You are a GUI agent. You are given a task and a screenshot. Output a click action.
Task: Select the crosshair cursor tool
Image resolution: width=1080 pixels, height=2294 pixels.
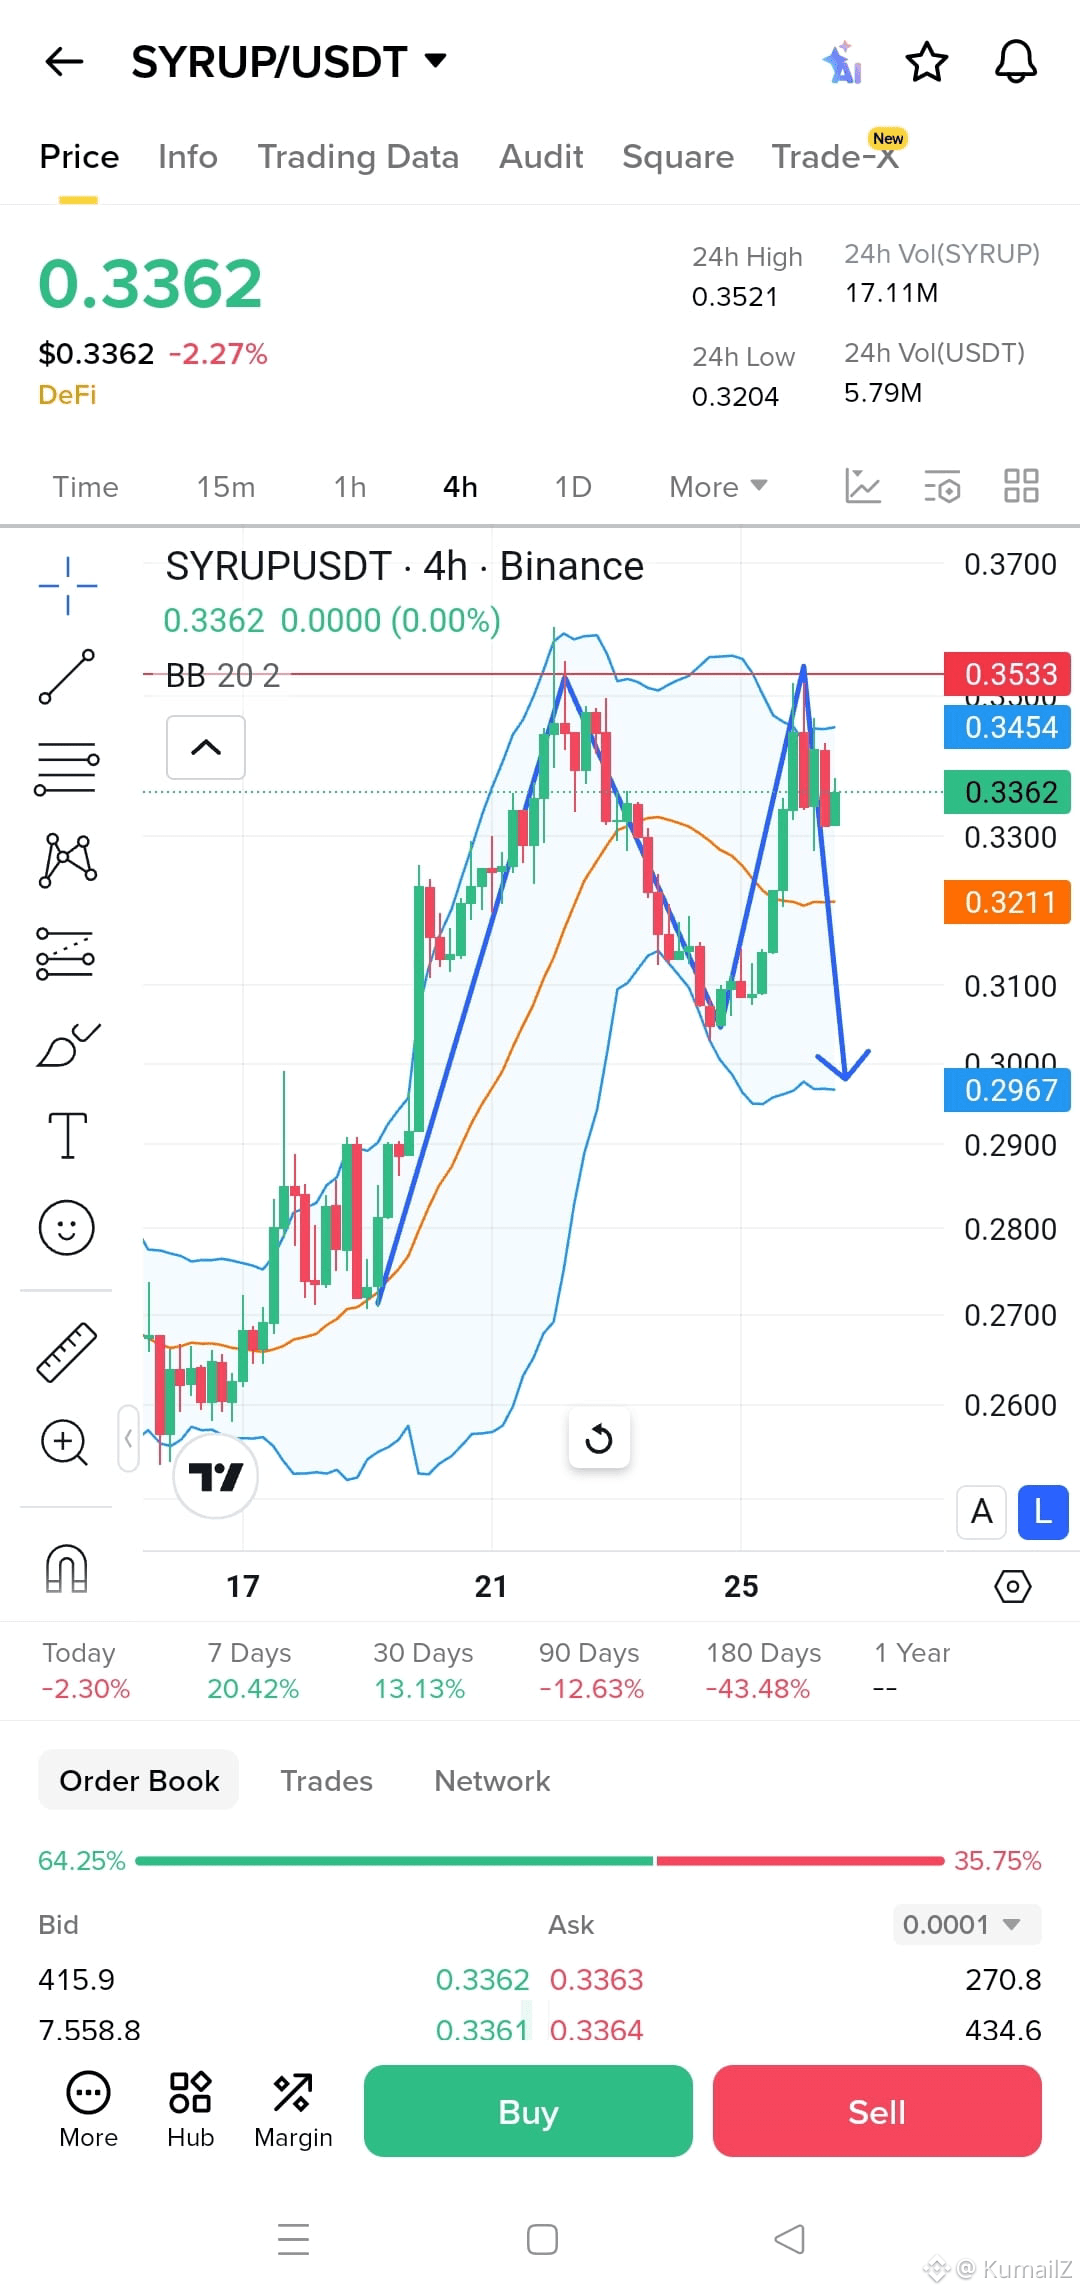[67, 586]
